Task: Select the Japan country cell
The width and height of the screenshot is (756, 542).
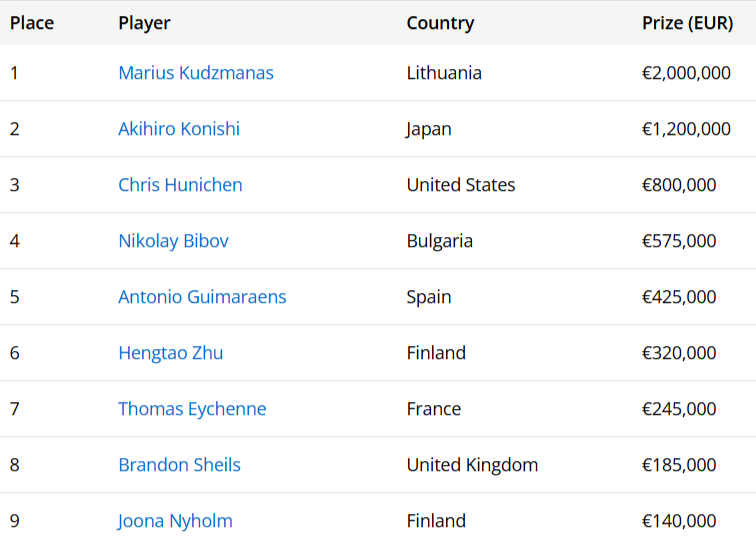Action: pos(429,129)
